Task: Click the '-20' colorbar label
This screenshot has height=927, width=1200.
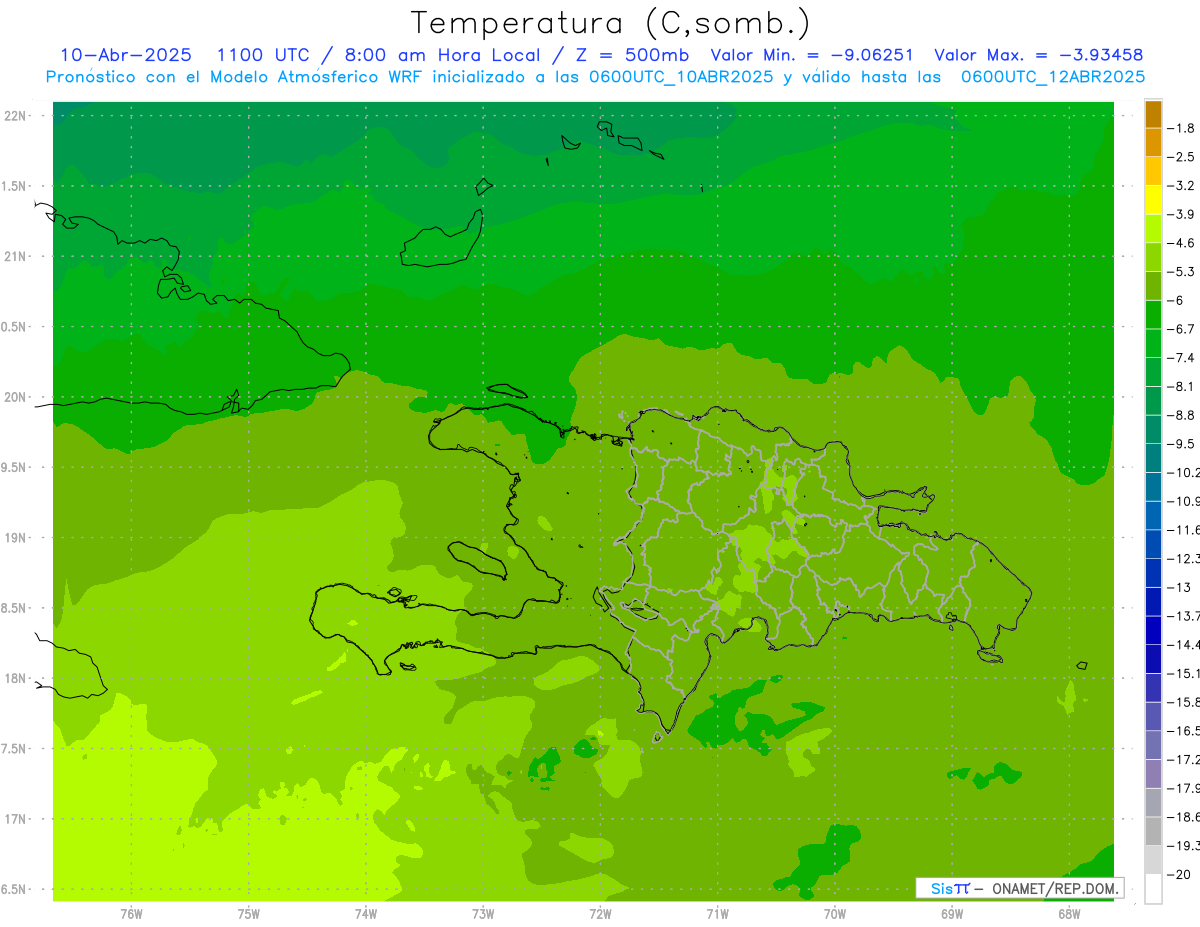Action: point(1181,874)
